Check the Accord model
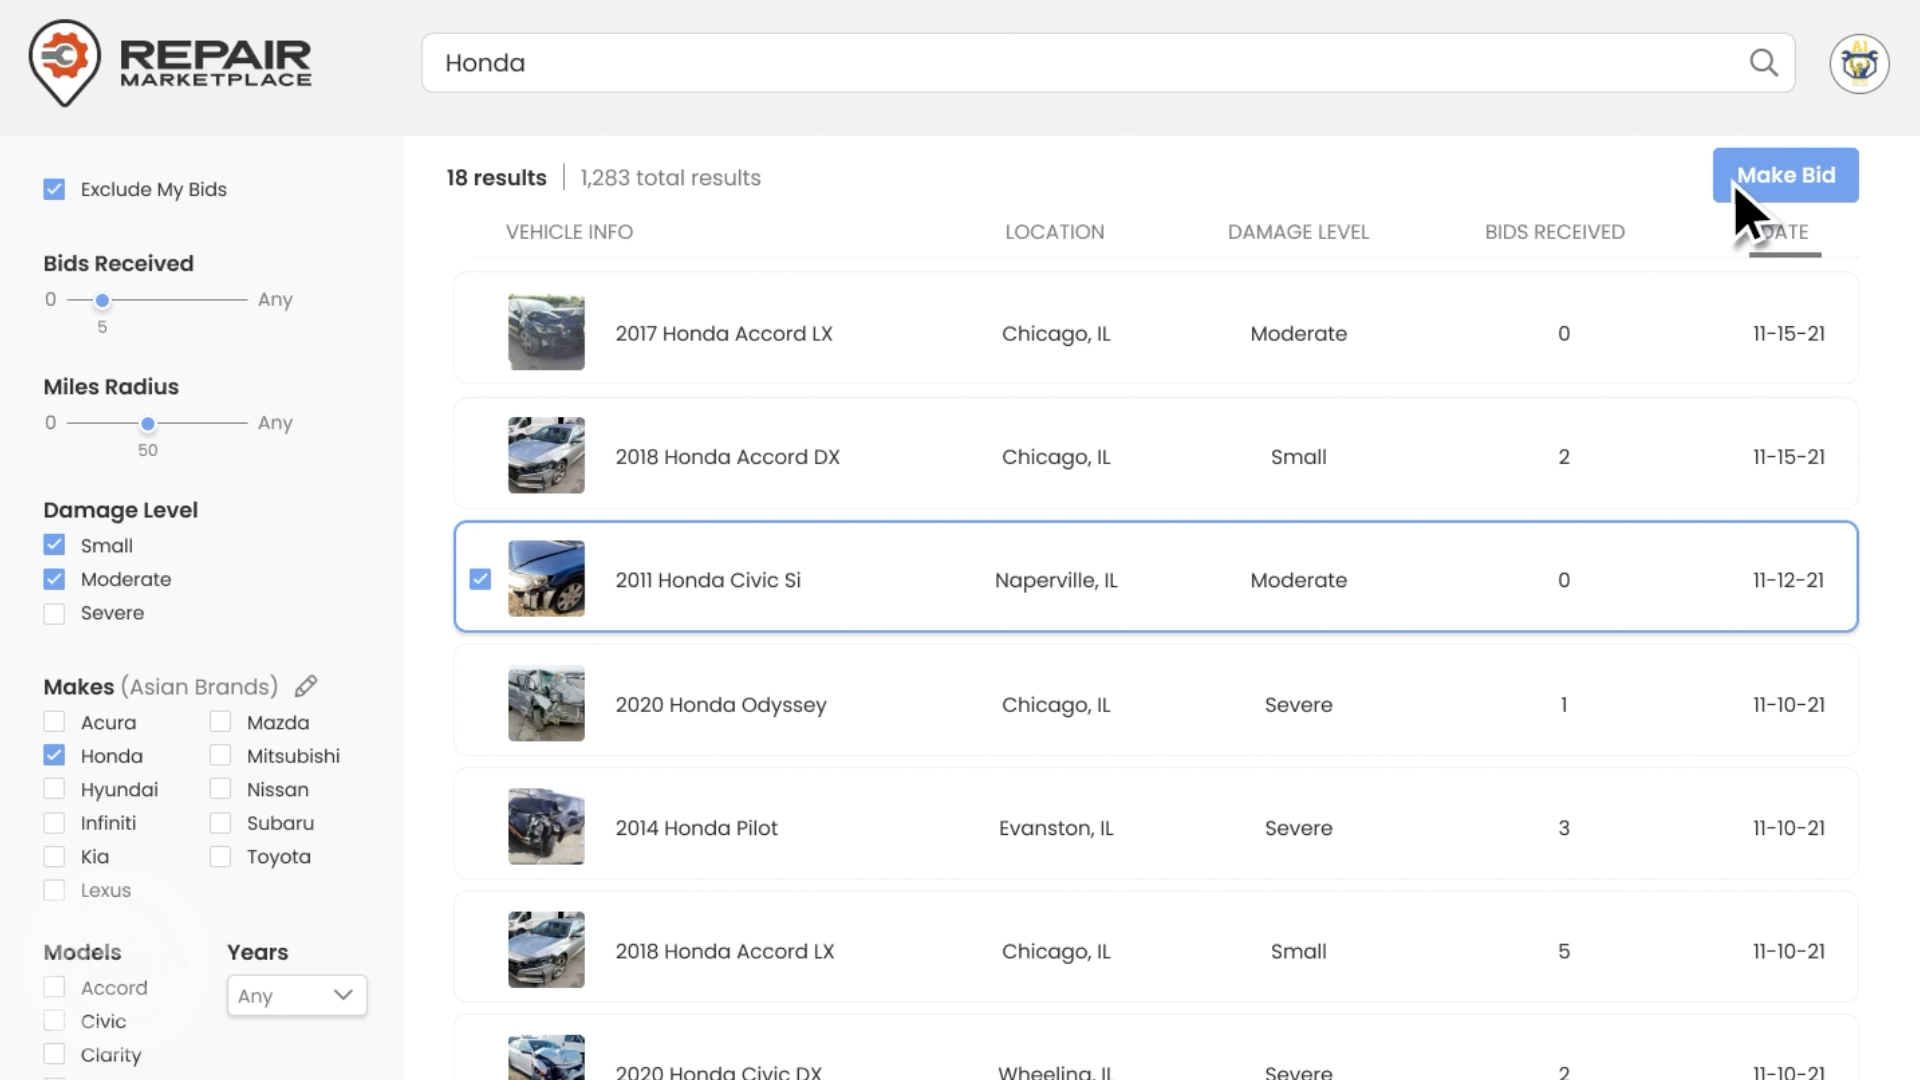This screenshot has width=1920, height=1080. (x=54, y=987)
